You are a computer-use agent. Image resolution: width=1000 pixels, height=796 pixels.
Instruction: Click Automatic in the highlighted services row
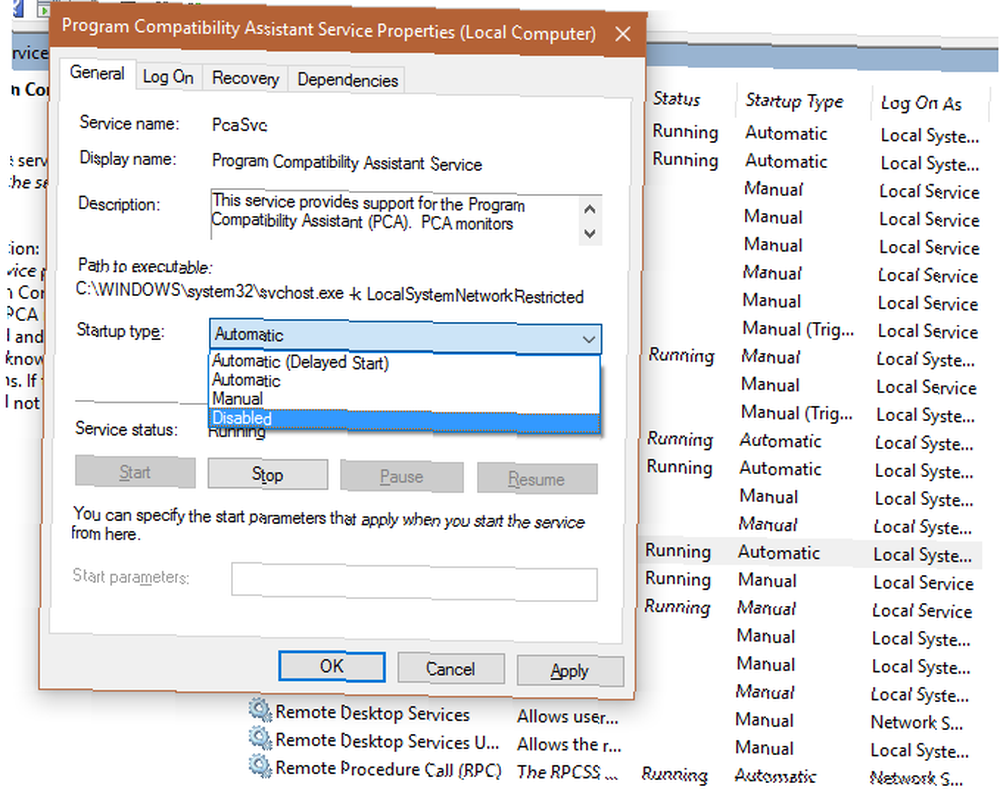click(x=779, y=552)
